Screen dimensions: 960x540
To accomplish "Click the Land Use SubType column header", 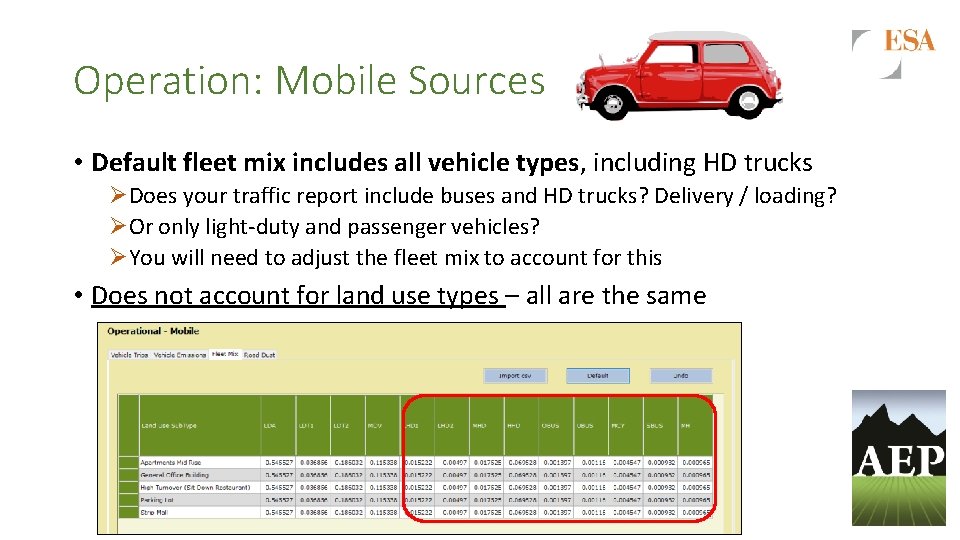I will click(200, 426).
